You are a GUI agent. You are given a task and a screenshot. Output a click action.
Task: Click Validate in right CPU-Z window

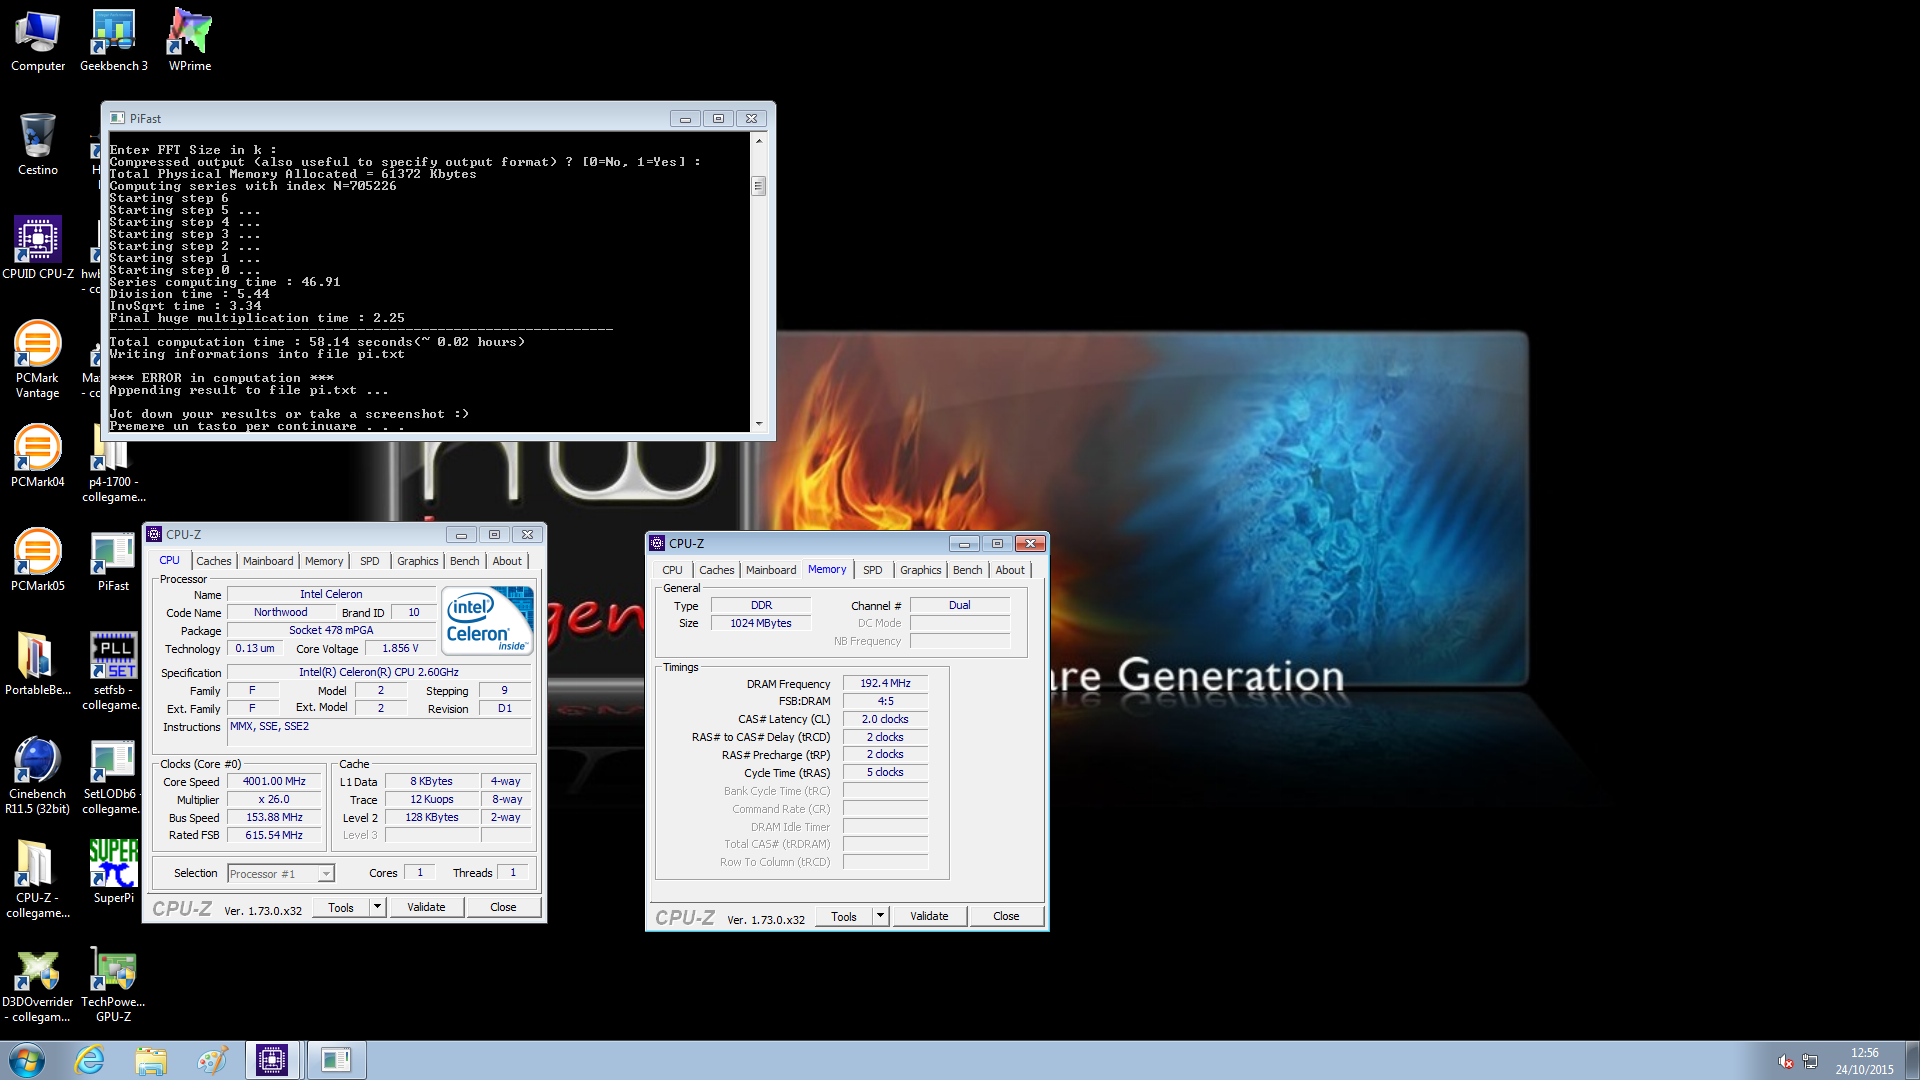point(929,916)
